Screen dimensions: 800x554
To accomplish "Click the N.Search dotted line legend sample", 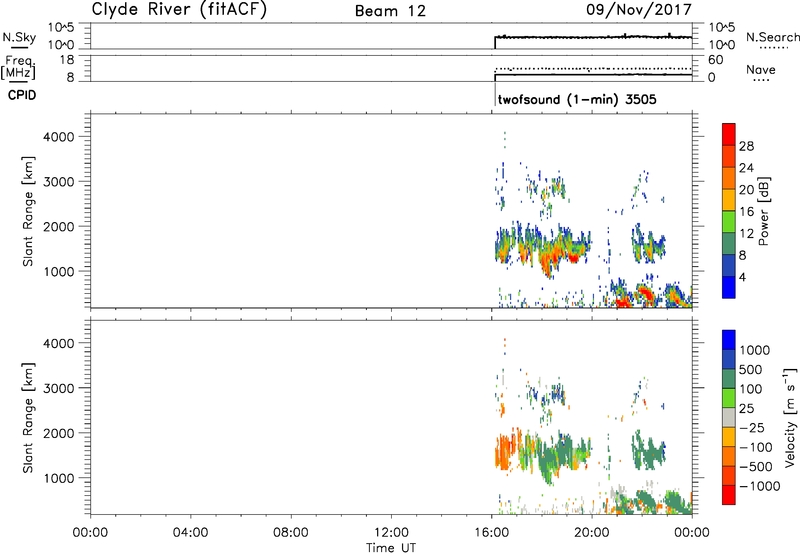I will [773, 48].
